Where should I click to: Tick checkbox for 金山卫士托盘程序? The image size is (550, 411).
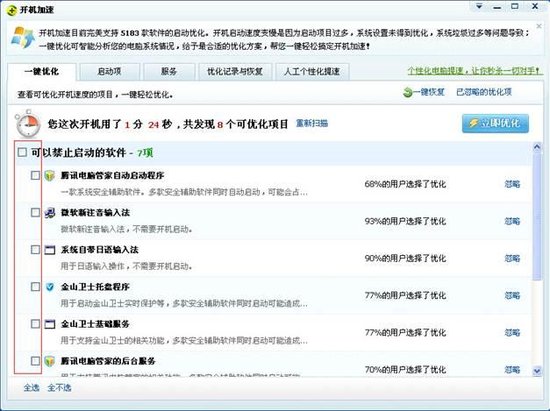(x=35, y=287)
